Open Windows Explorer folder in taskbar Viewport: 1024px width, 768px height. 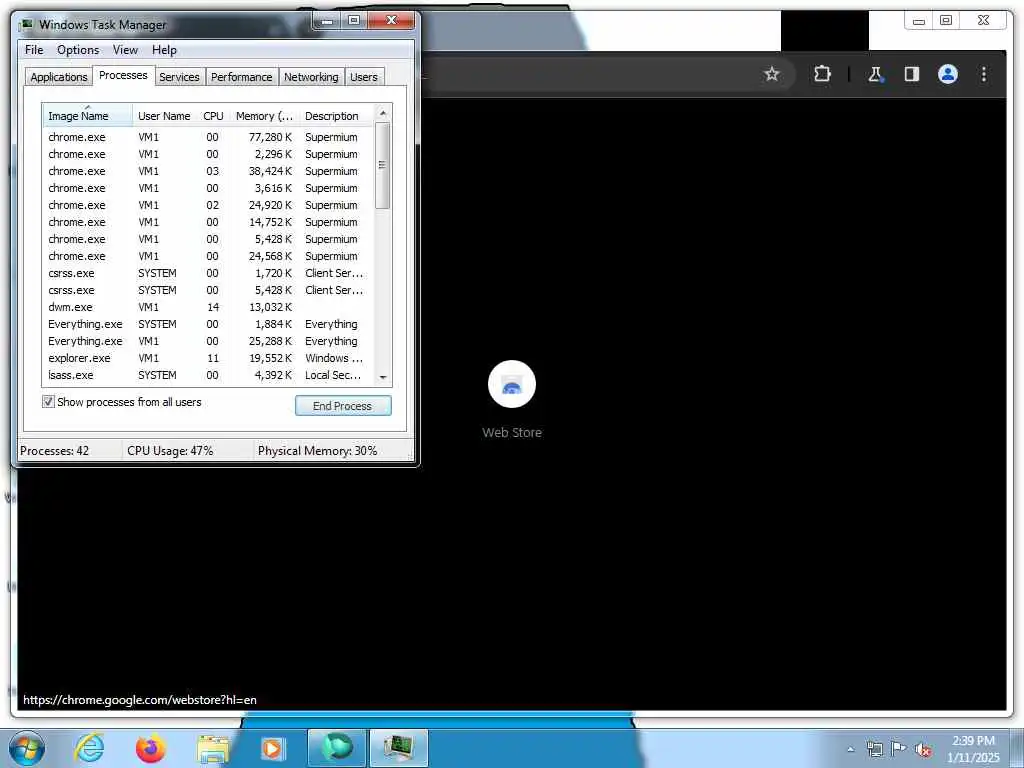tap(213, 749)
